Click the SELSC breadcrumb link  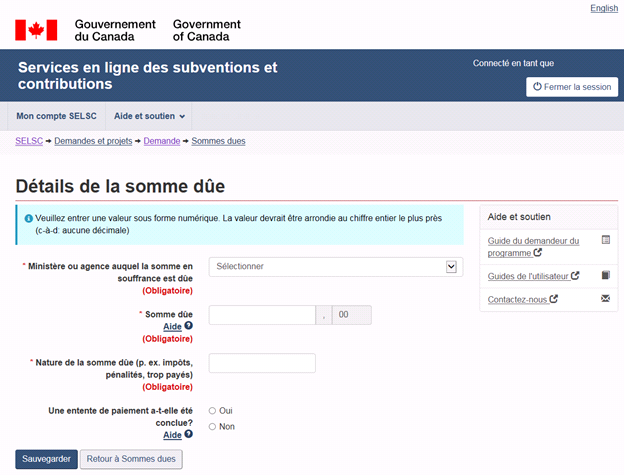[x=29, y=141]
